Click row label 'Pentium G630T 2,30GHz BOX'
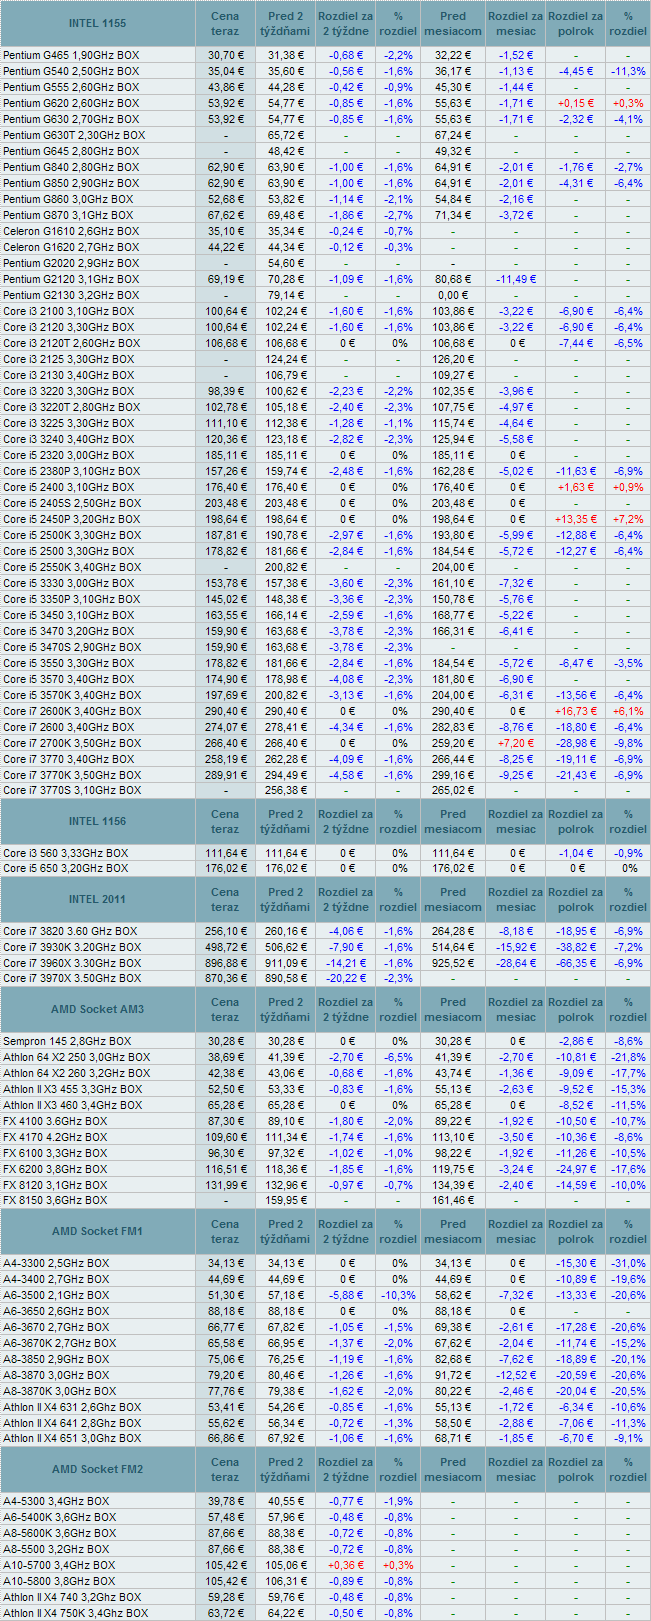 [74, 135]
